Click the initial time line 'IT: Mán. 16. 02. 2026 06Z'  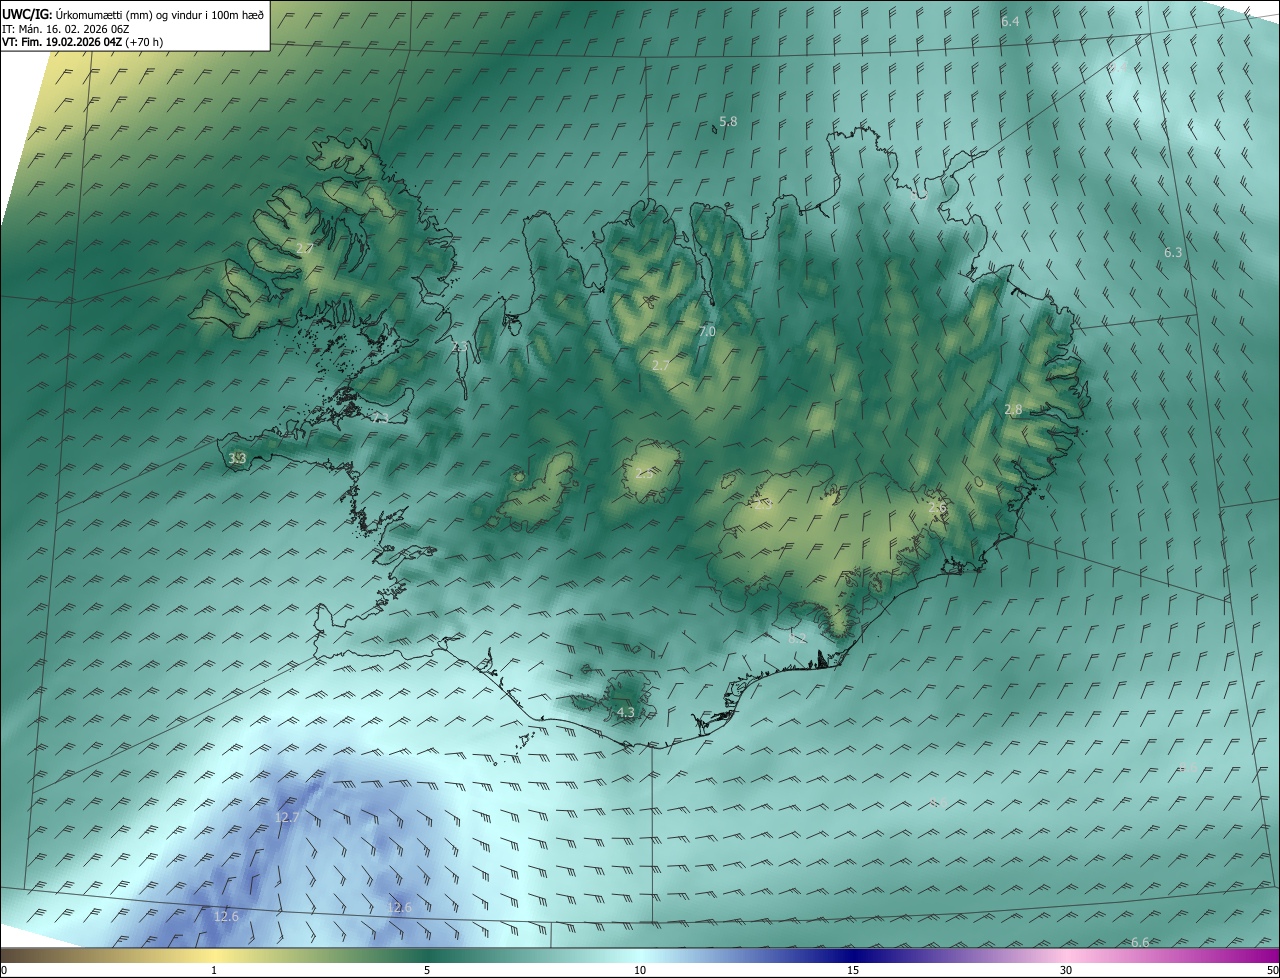(68, 28)
